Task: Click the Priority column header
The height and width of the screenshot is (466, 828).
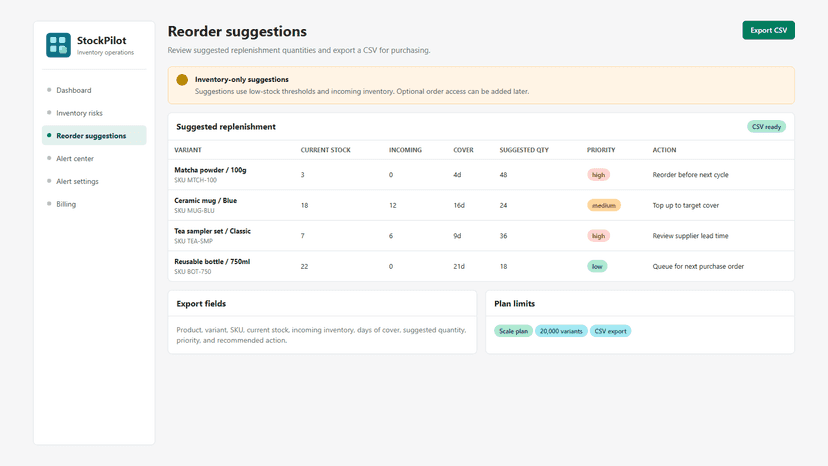Action: (601, 150)
